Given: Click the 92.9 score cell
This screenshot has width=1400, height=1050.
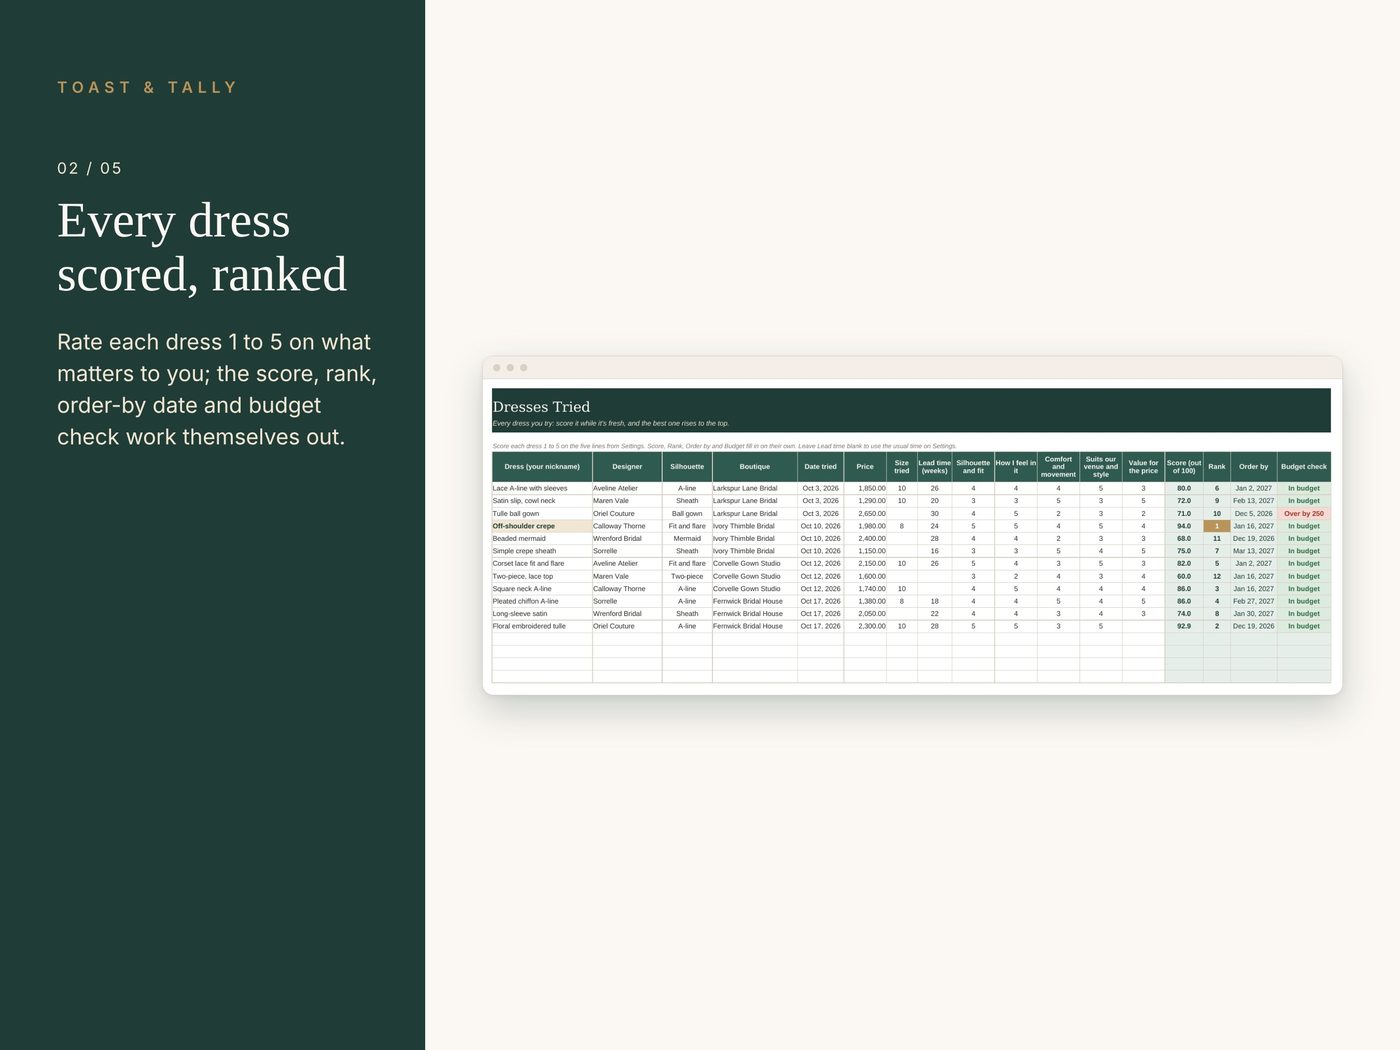Looking at the screenshot, I should coord(1184,626).
